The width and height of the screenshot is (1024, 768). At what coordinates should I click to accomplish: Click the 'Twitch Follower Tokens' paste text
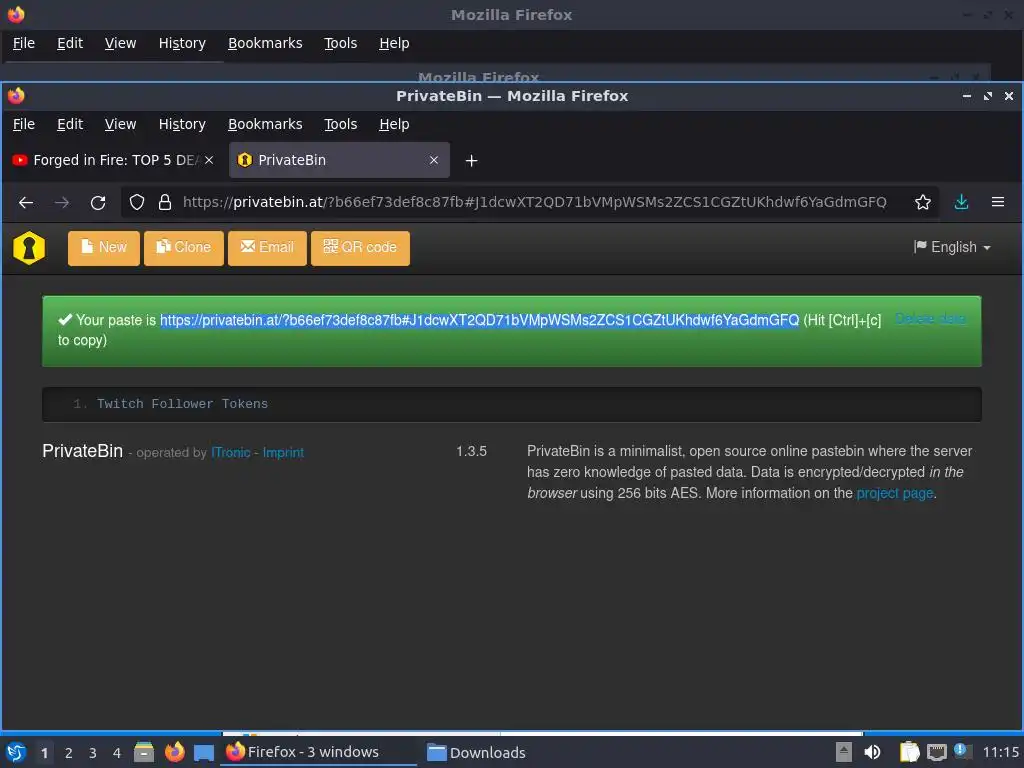coord(182,404)
